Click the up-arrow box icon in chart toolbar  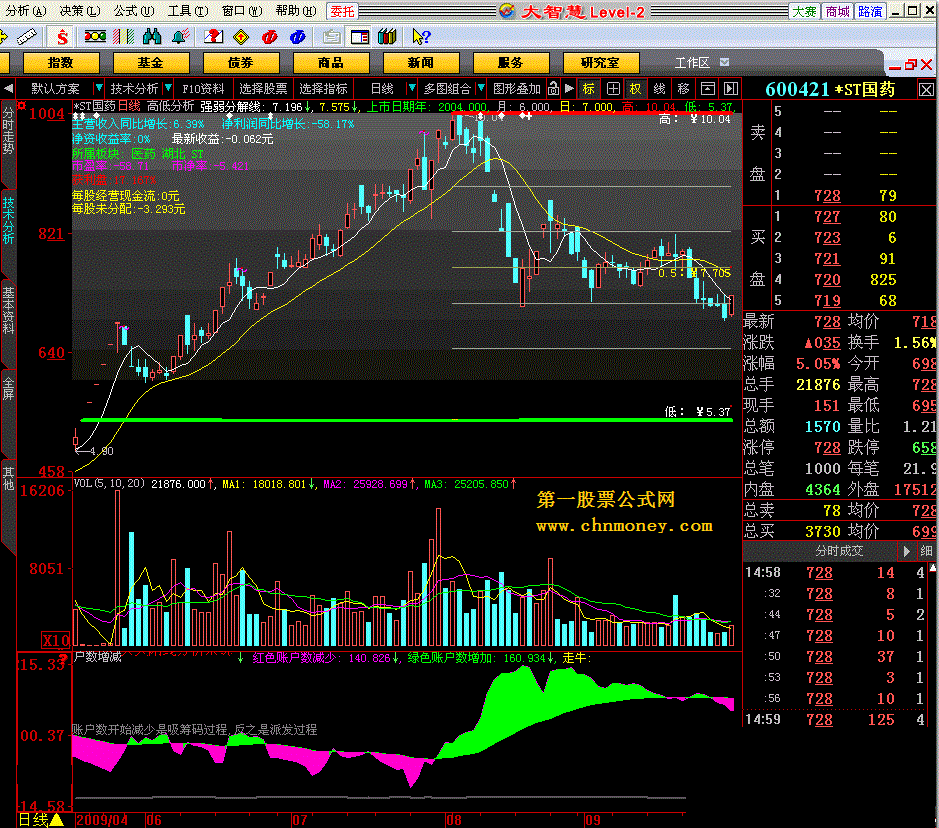(708, 89)
